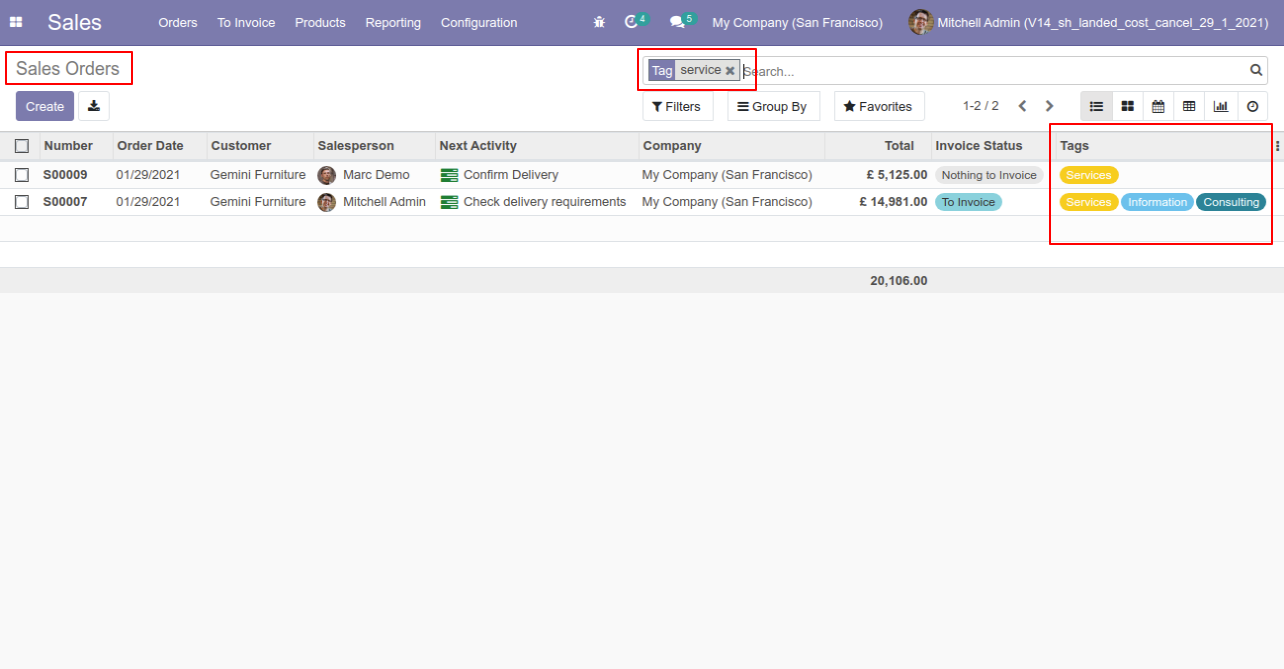Switch to pivot table view
Viewport: 1284px width, 669px height.
(1189, 106)
